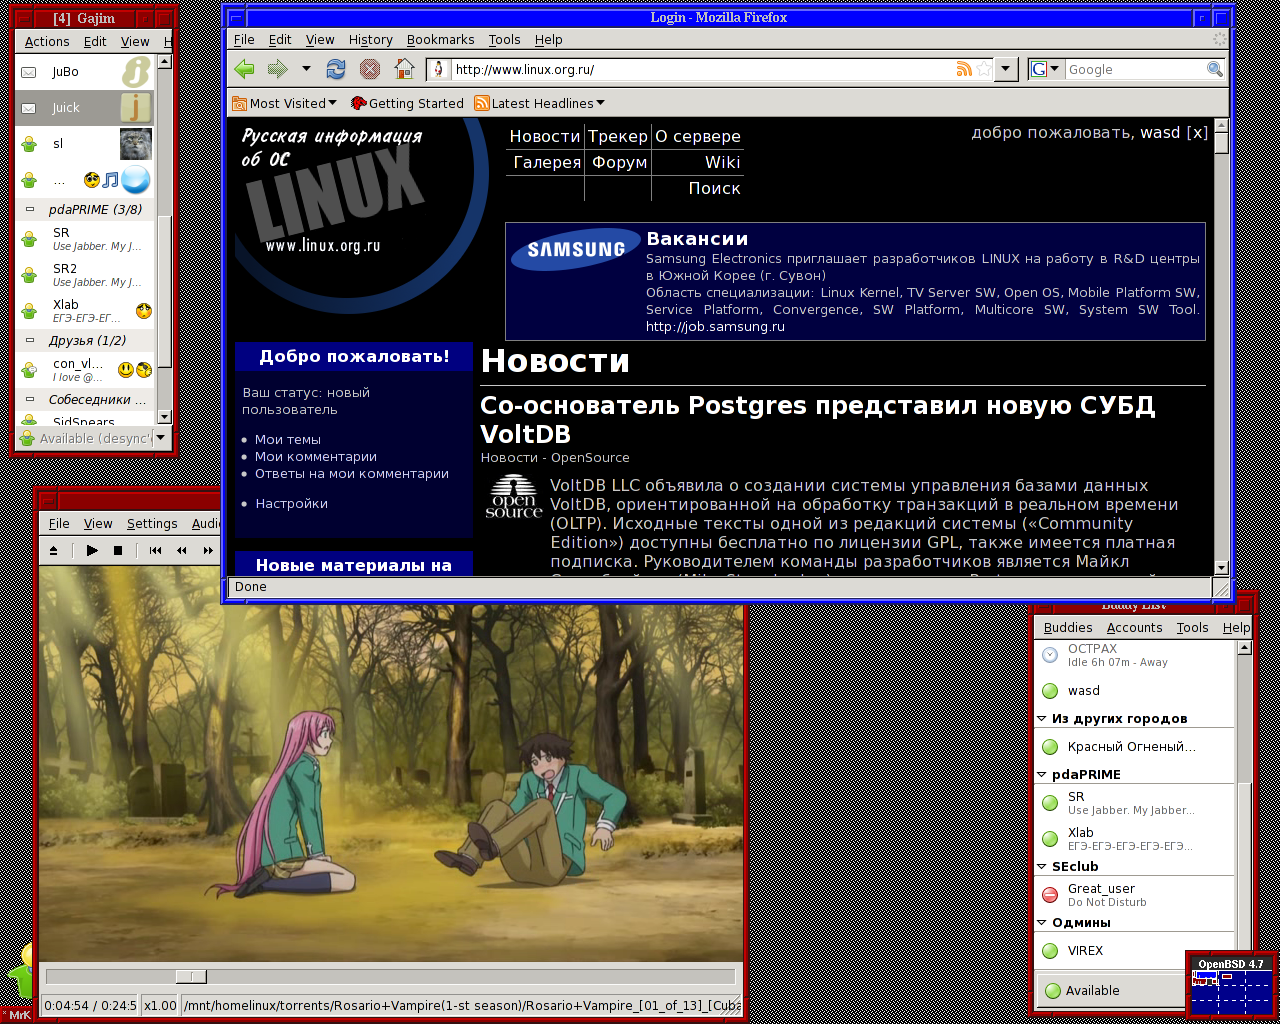Stop video playback with the square button
The image size is (1280, 1024).
[118, 550]
